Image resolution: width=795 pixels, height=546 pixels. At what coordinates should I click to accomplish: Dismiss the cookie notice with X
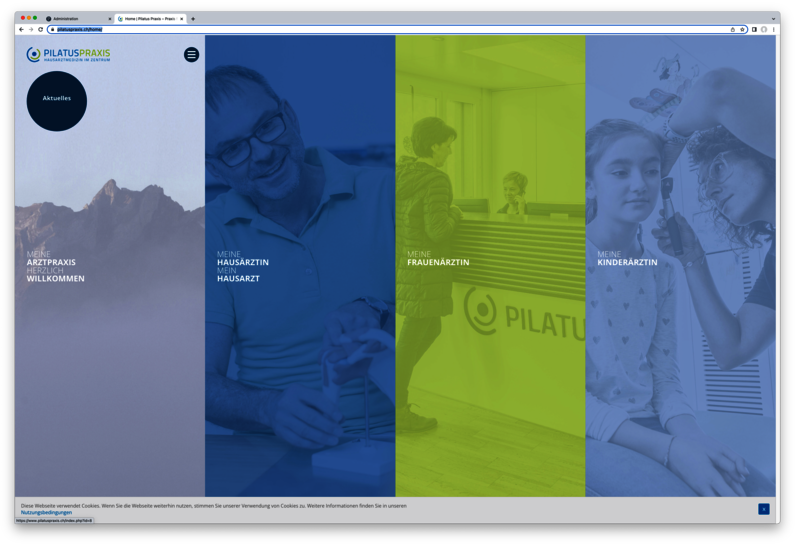pos(763,509)
